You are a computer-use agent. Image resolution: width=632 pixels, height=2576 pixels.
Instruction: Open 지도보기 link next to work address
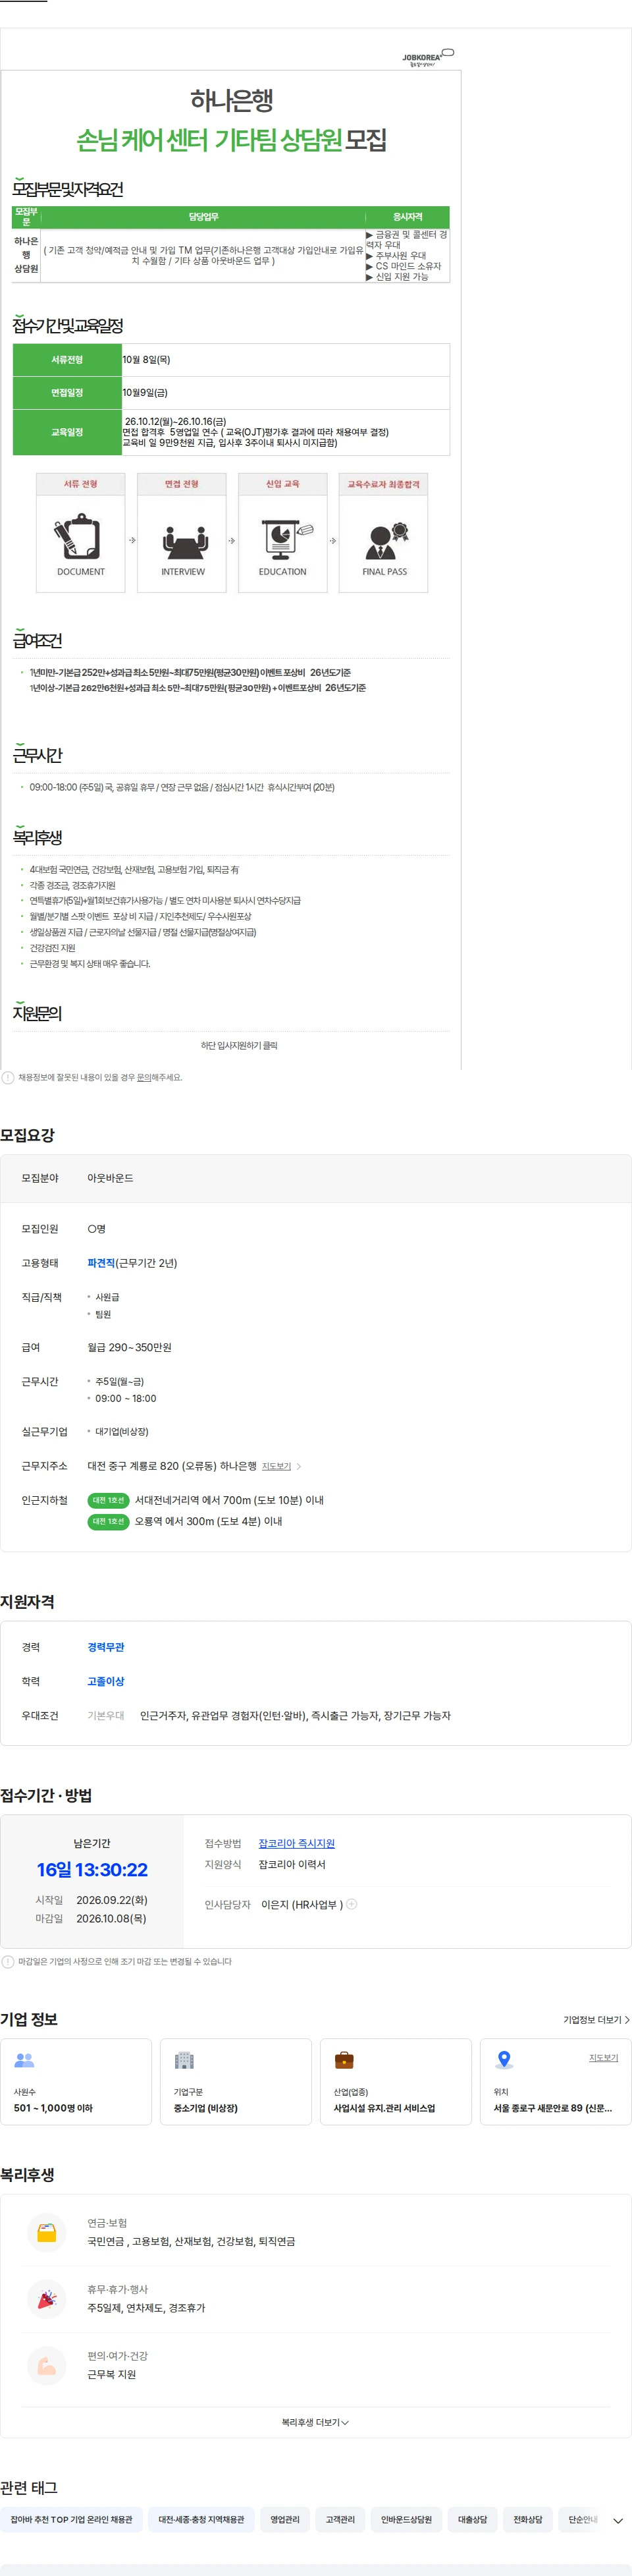276,1466
